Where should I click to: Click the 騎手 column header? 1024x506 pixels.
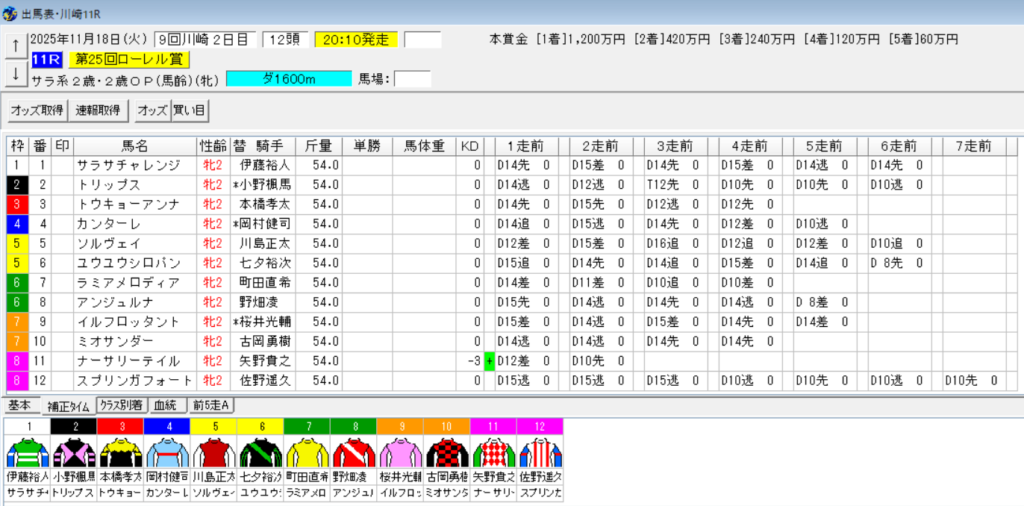(268, 146)
